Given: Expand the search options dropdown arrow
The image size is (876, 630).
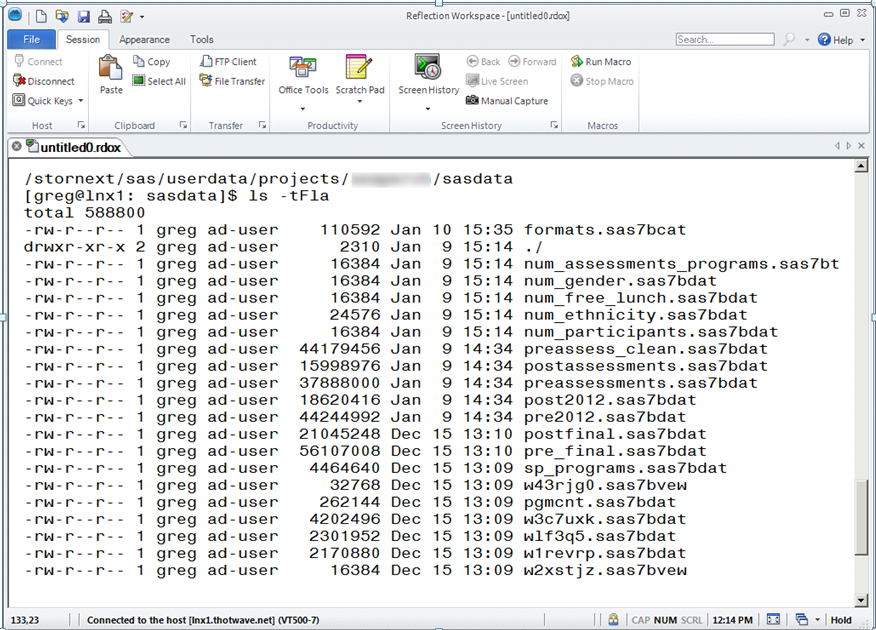Looking at the screenshot, I should pyautogui.click(x=807, y=40).
